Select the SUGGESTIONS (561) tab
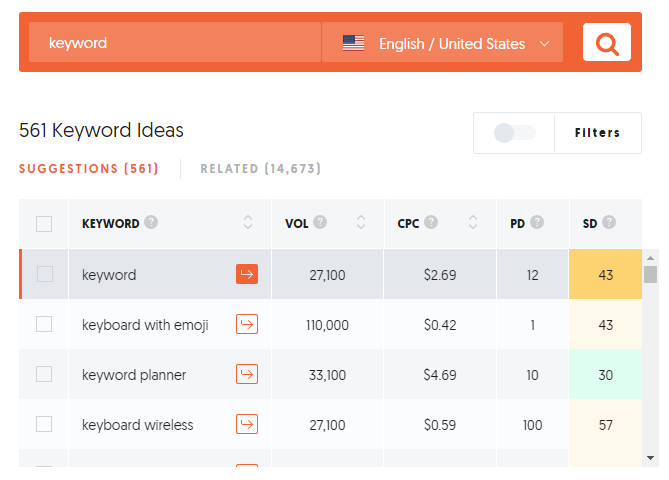Viewport: 669px width, 480px height. click(x=89, y=169)
